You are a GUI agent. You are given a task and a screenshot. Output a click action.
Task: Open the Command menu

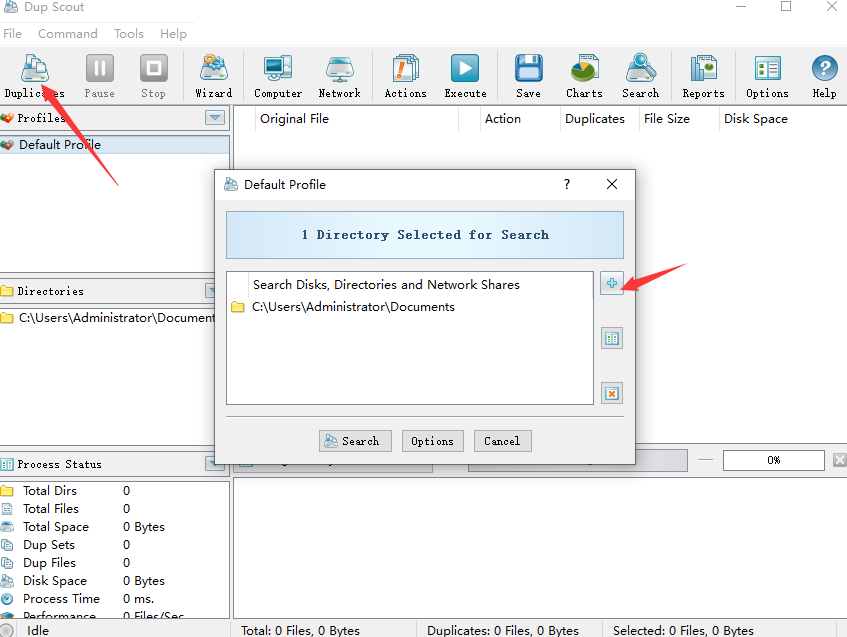[68, 33]
